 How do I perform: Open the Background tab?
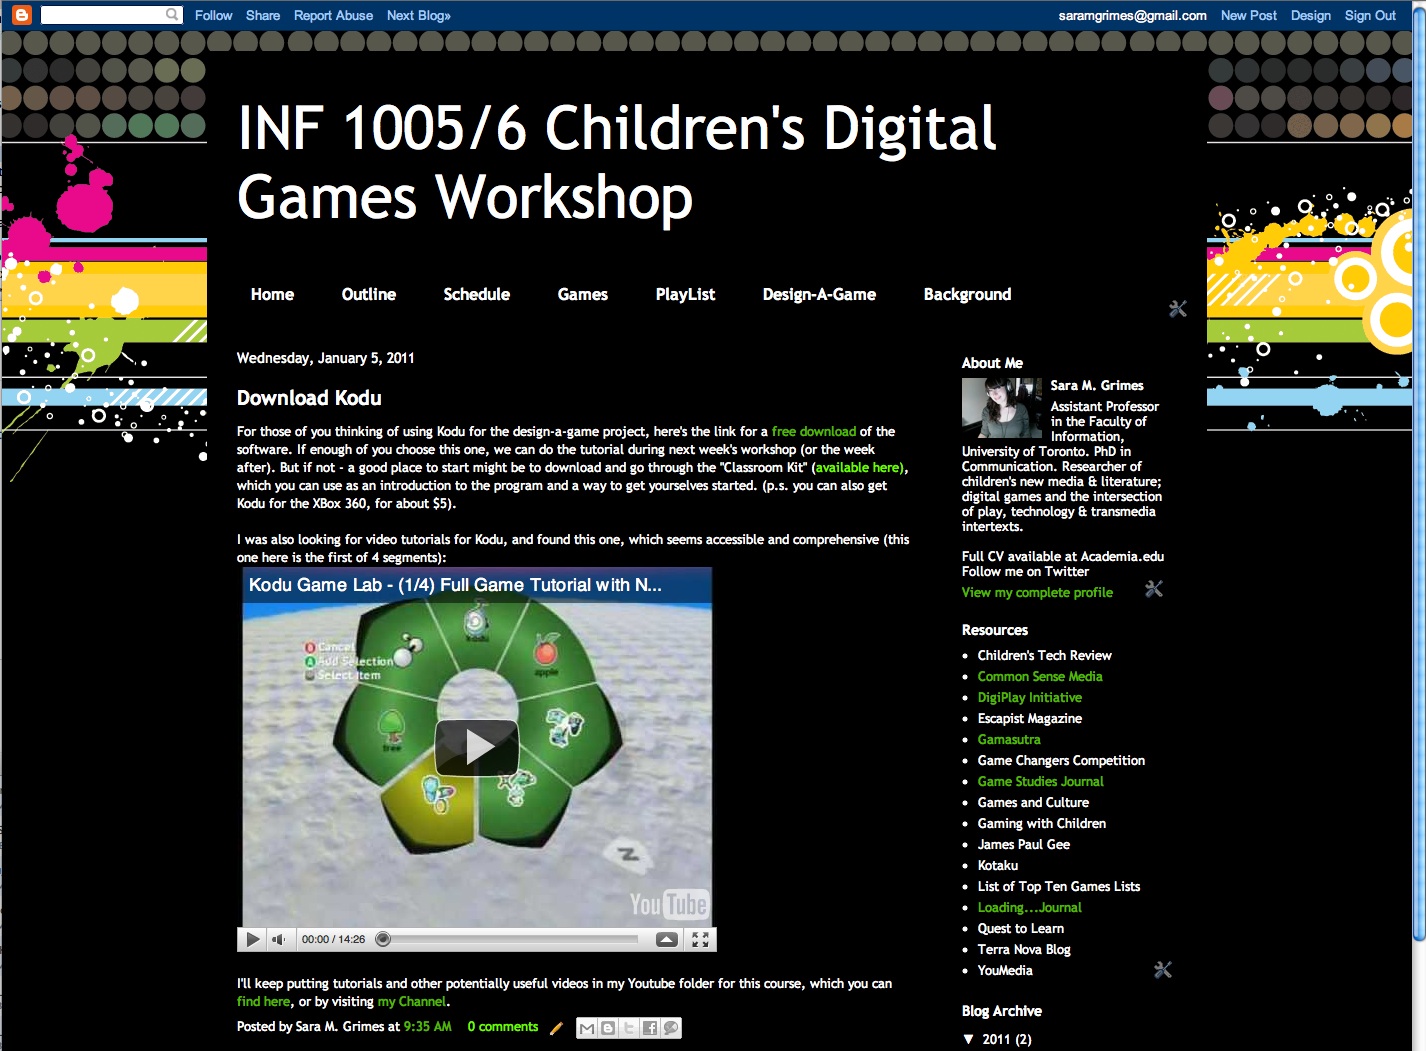[967, 294]
